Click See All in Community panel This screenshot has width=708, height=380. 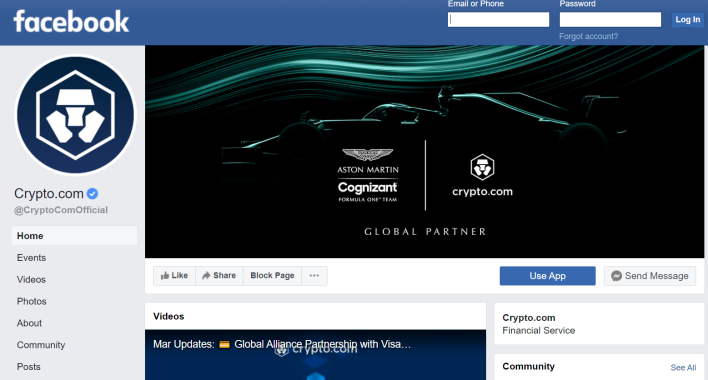[x=683, y=367]
